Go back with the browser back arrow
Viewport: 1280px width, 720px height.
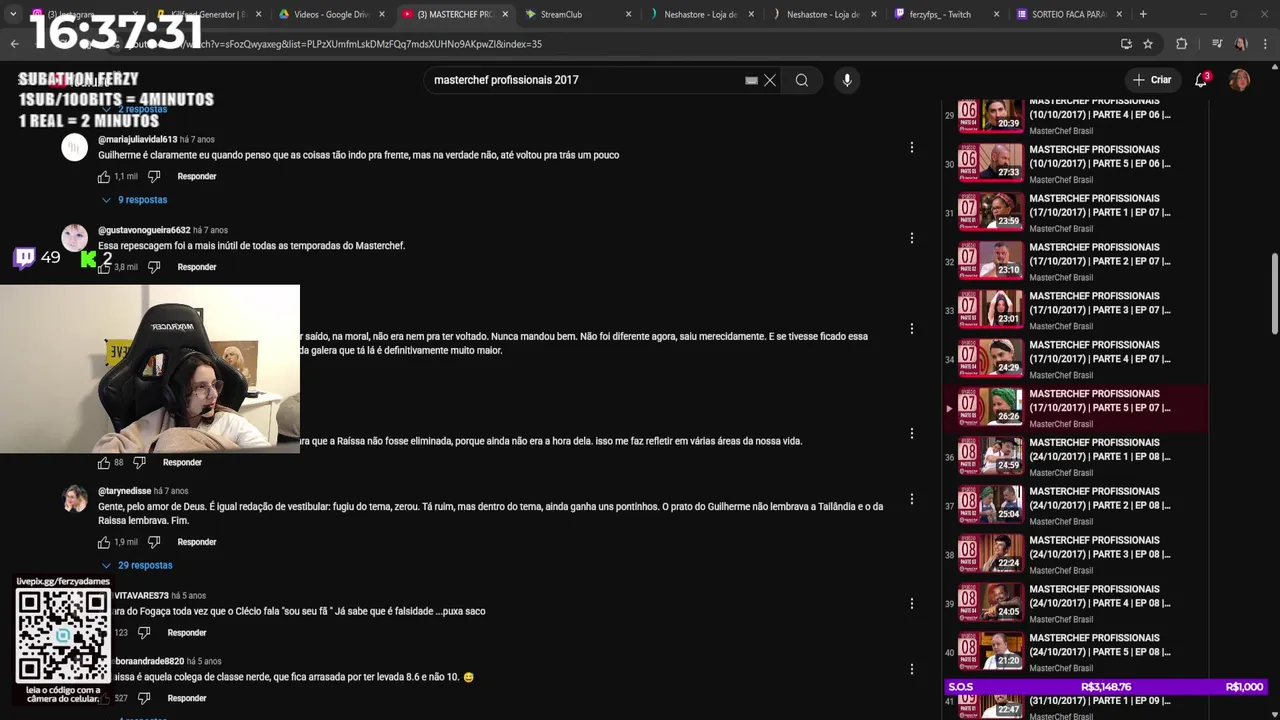[14, 44]
